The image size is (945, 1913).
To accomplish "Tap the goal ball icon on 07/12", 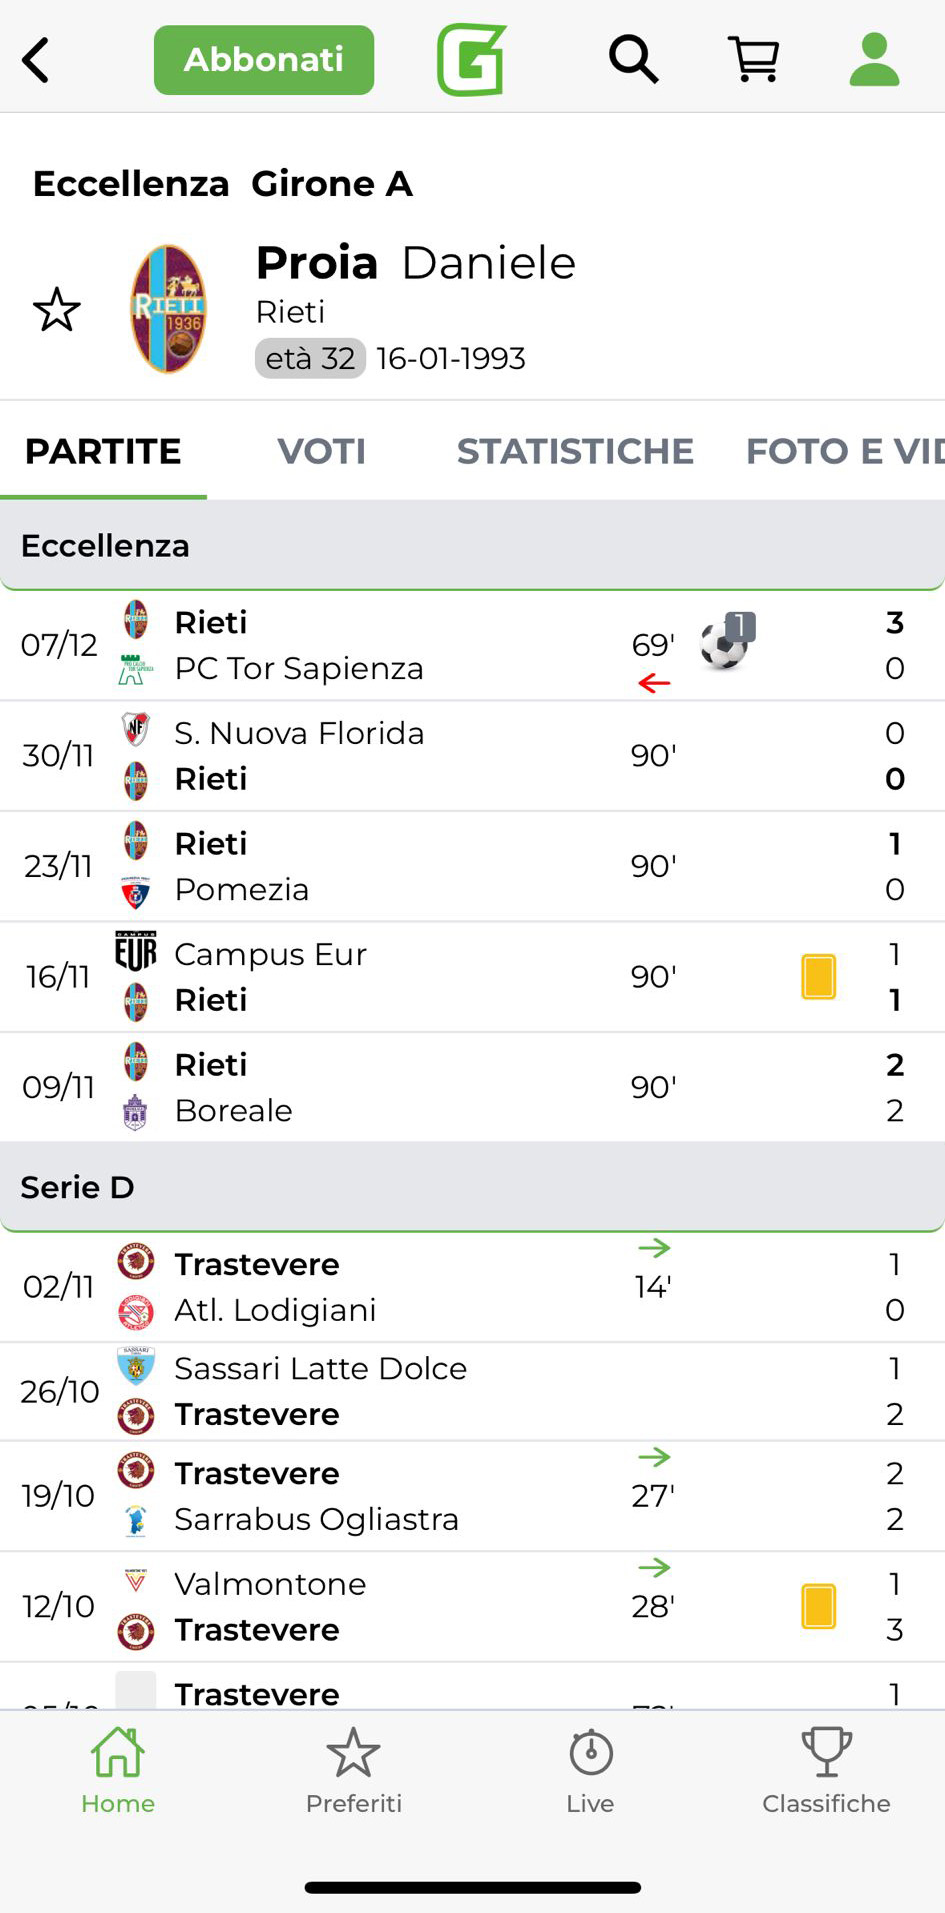I will coord(726,642).
